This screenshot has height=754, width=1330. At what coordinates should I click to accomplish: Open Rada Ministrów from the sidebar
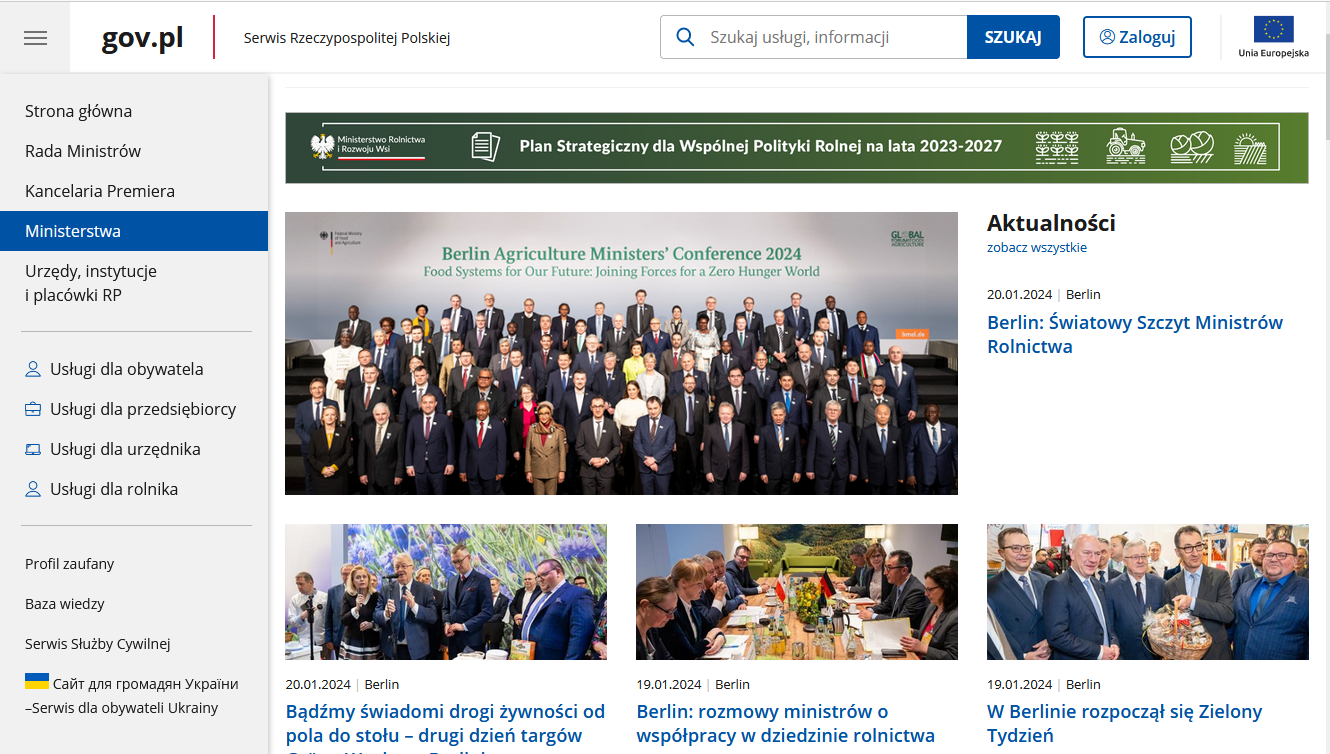point(83,151)
